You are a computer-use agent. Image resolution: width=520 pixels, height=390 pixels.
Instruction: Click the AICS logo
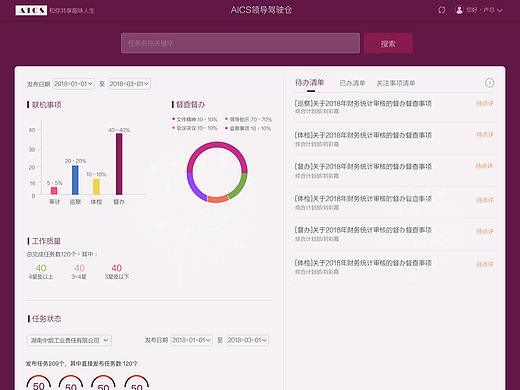point(31,10)
